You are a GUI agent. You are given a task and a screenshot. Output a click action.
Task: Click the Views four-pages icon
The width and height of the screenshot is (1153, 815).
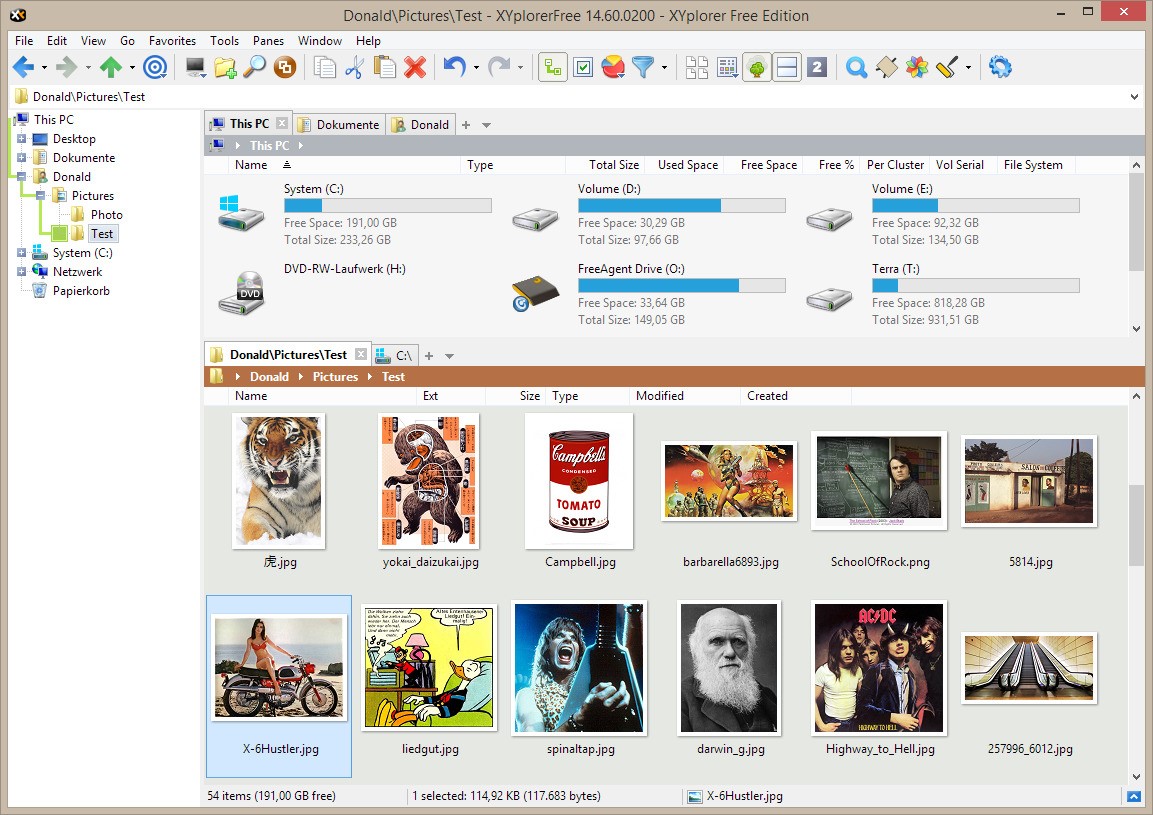(x=696, y=68)
